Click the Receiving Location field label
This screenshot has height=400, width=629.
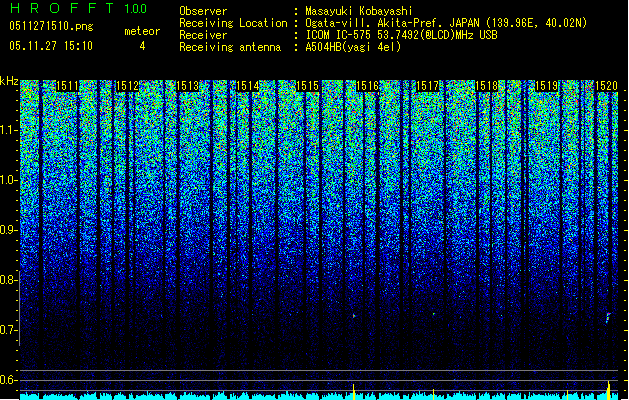pos(233,23)
